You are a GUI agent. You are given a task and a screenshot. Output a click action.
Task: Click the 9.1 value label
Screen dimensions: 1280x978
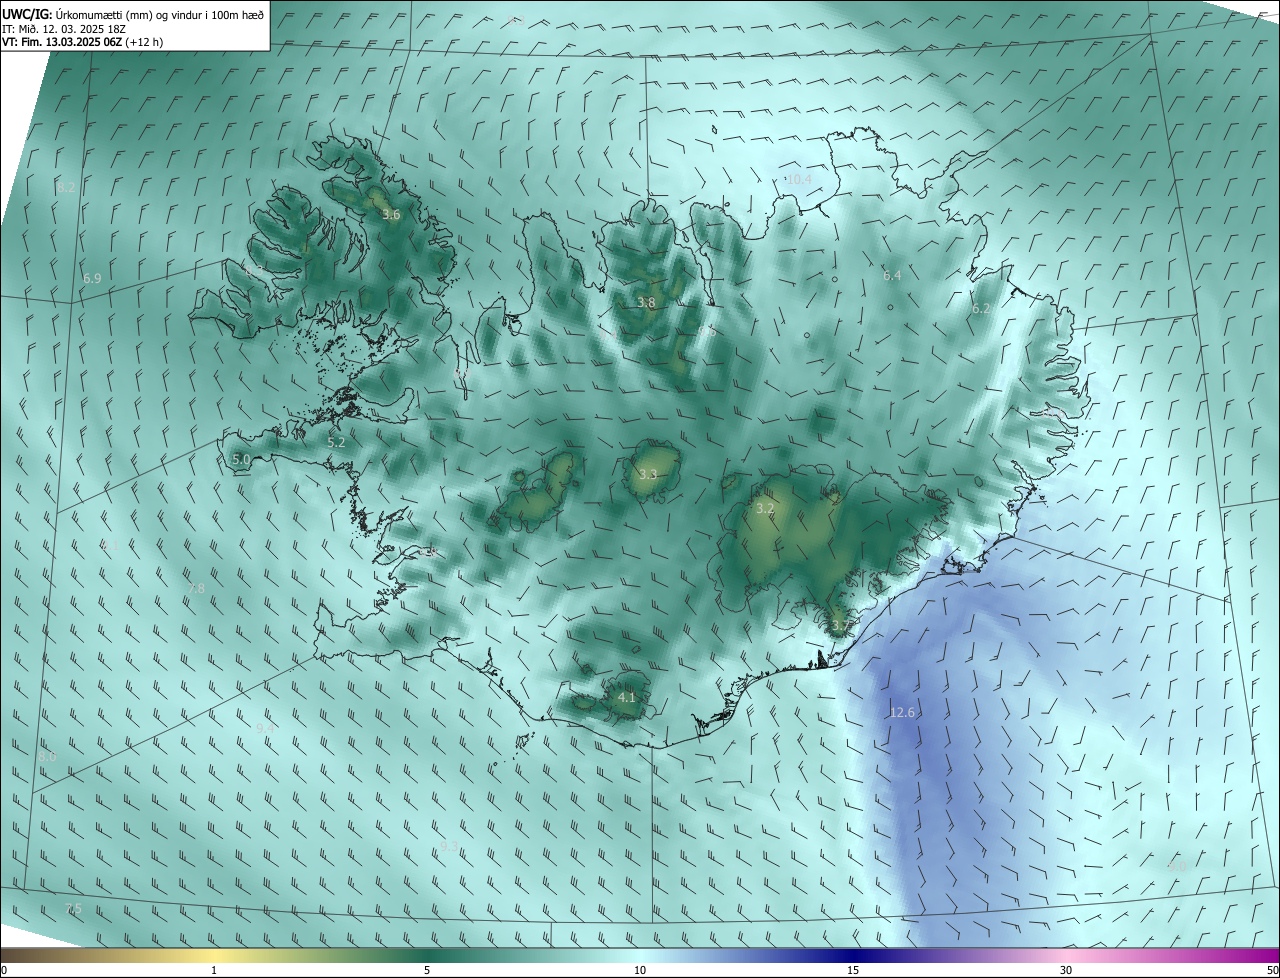click(x=109, y=546)
